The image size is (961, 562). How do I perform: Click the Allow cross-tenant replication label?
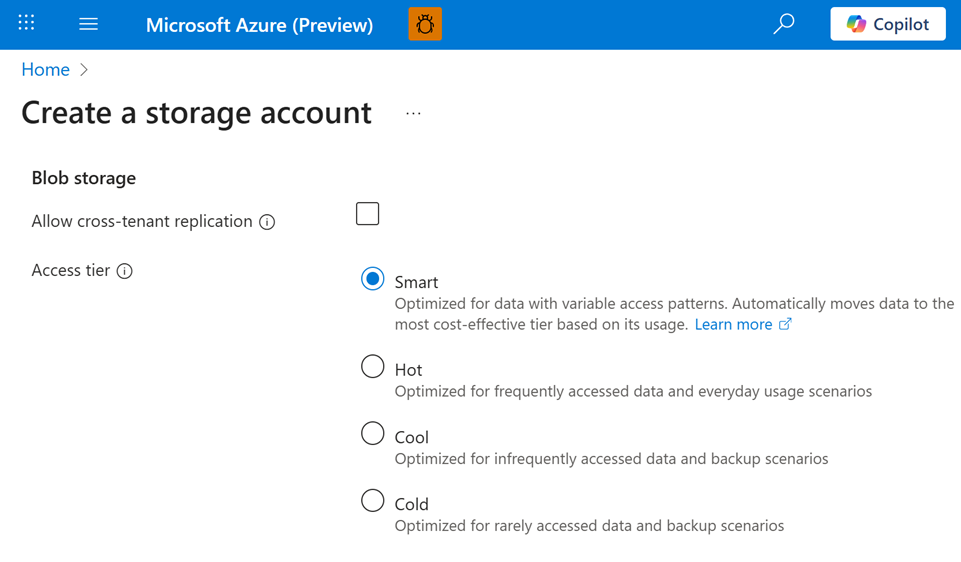pos(142,221)
